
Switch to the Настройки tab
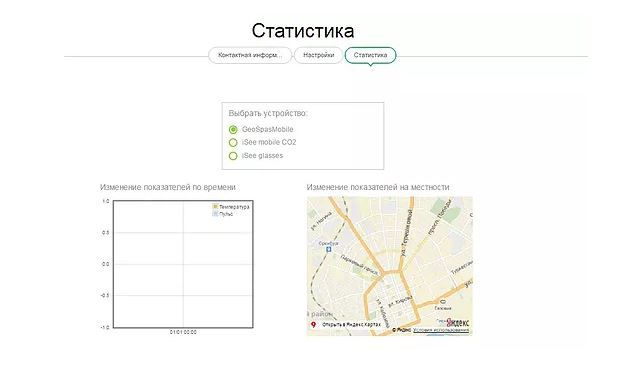coord(318,55)
